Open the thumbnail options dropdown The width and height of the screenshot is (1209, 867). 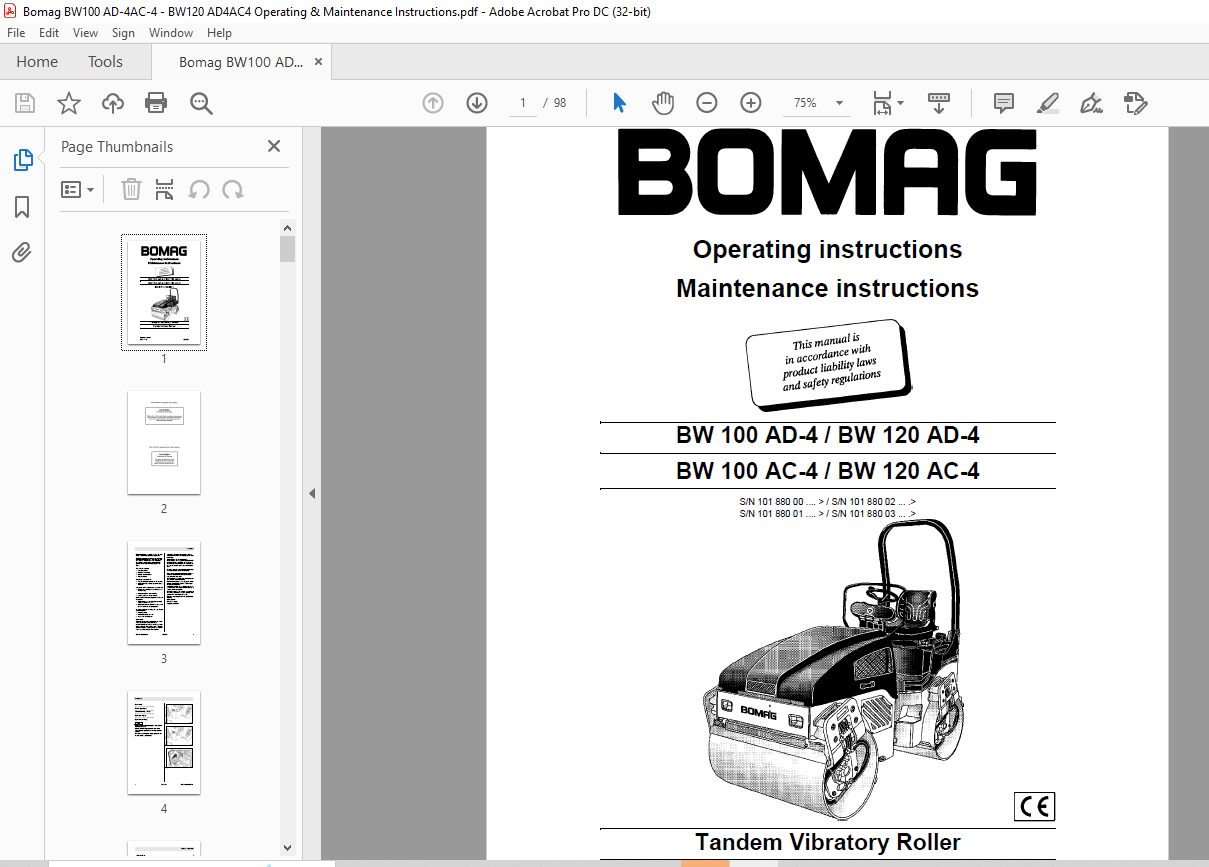[78, 189]
